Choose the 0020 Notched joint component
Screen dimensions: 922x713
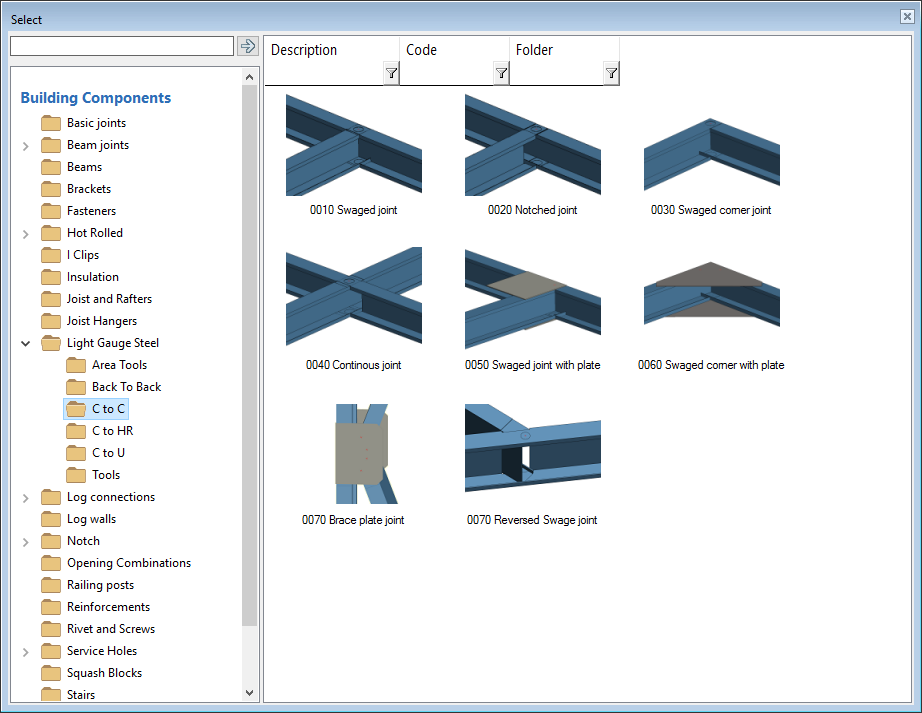pyautogui.click(x=532, y=146)
